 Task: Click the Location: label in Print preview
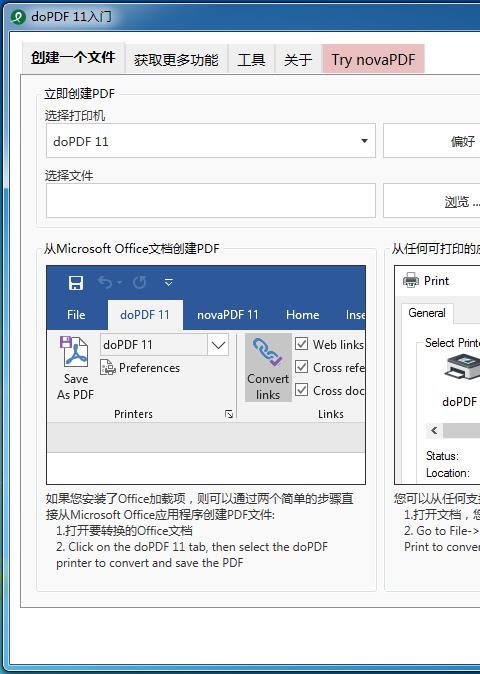(x=448, y=473)
